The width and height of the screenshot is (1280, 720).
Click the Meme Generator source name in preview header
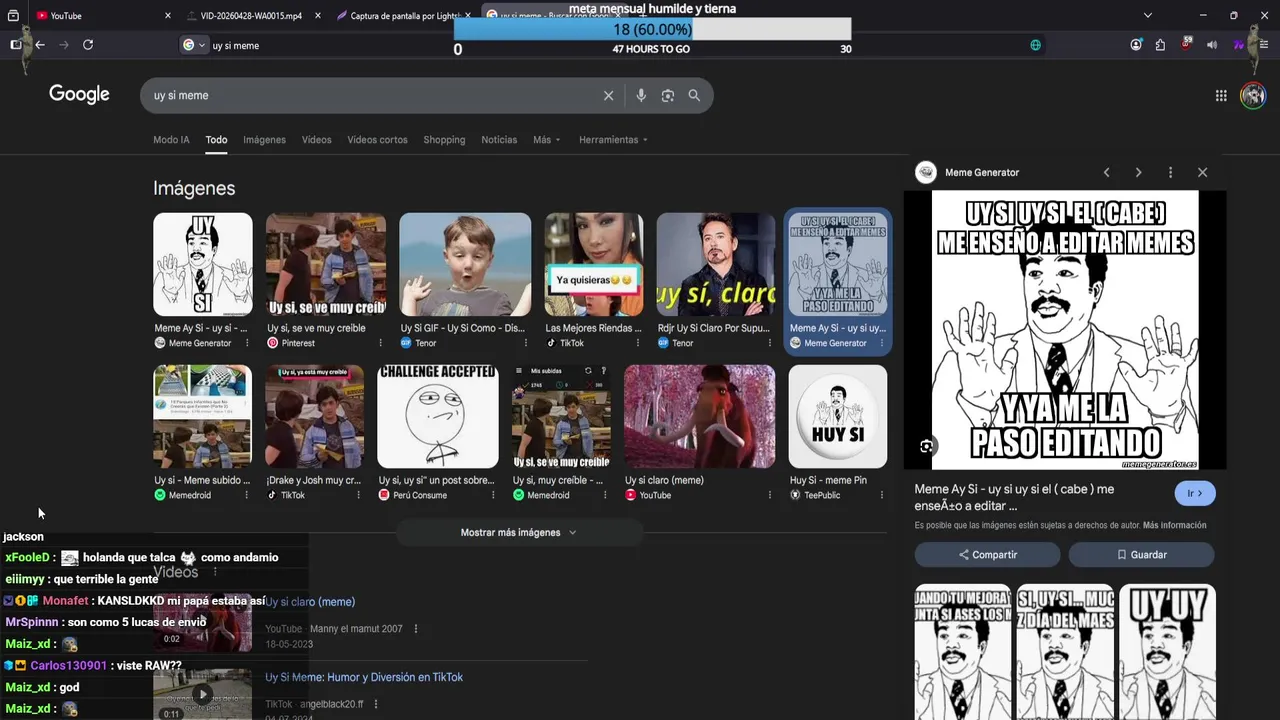point(982,172)
